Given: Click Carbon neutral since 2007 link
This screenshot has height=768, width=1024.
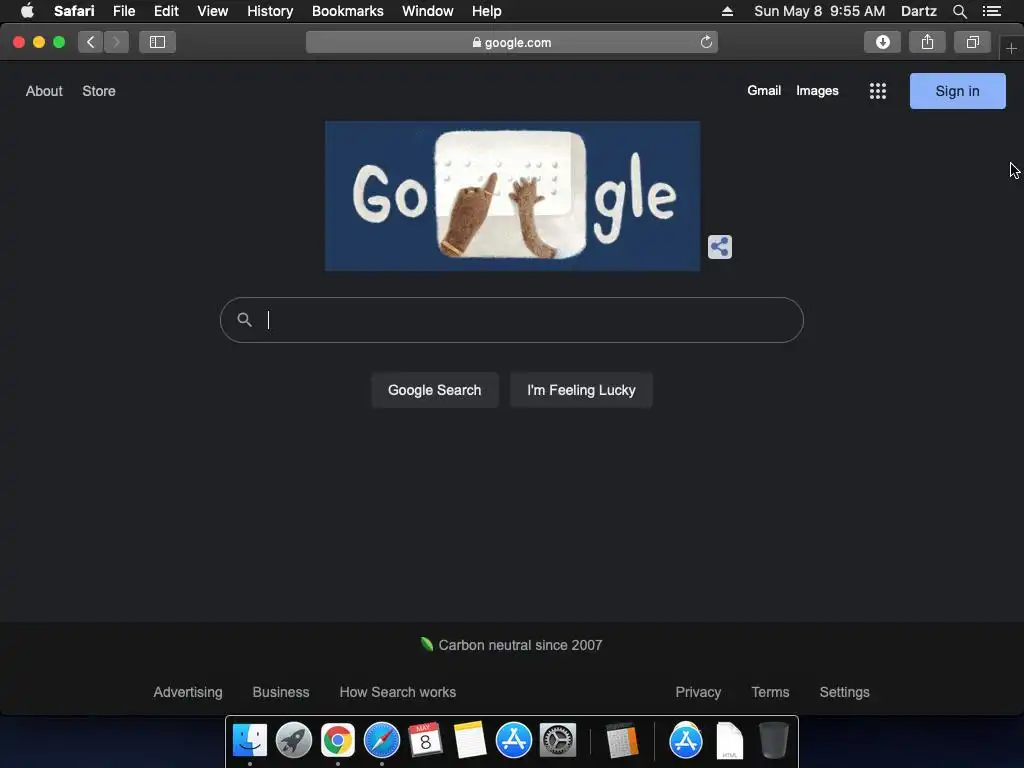Looking at the screenshot, I should coord(511,645).
